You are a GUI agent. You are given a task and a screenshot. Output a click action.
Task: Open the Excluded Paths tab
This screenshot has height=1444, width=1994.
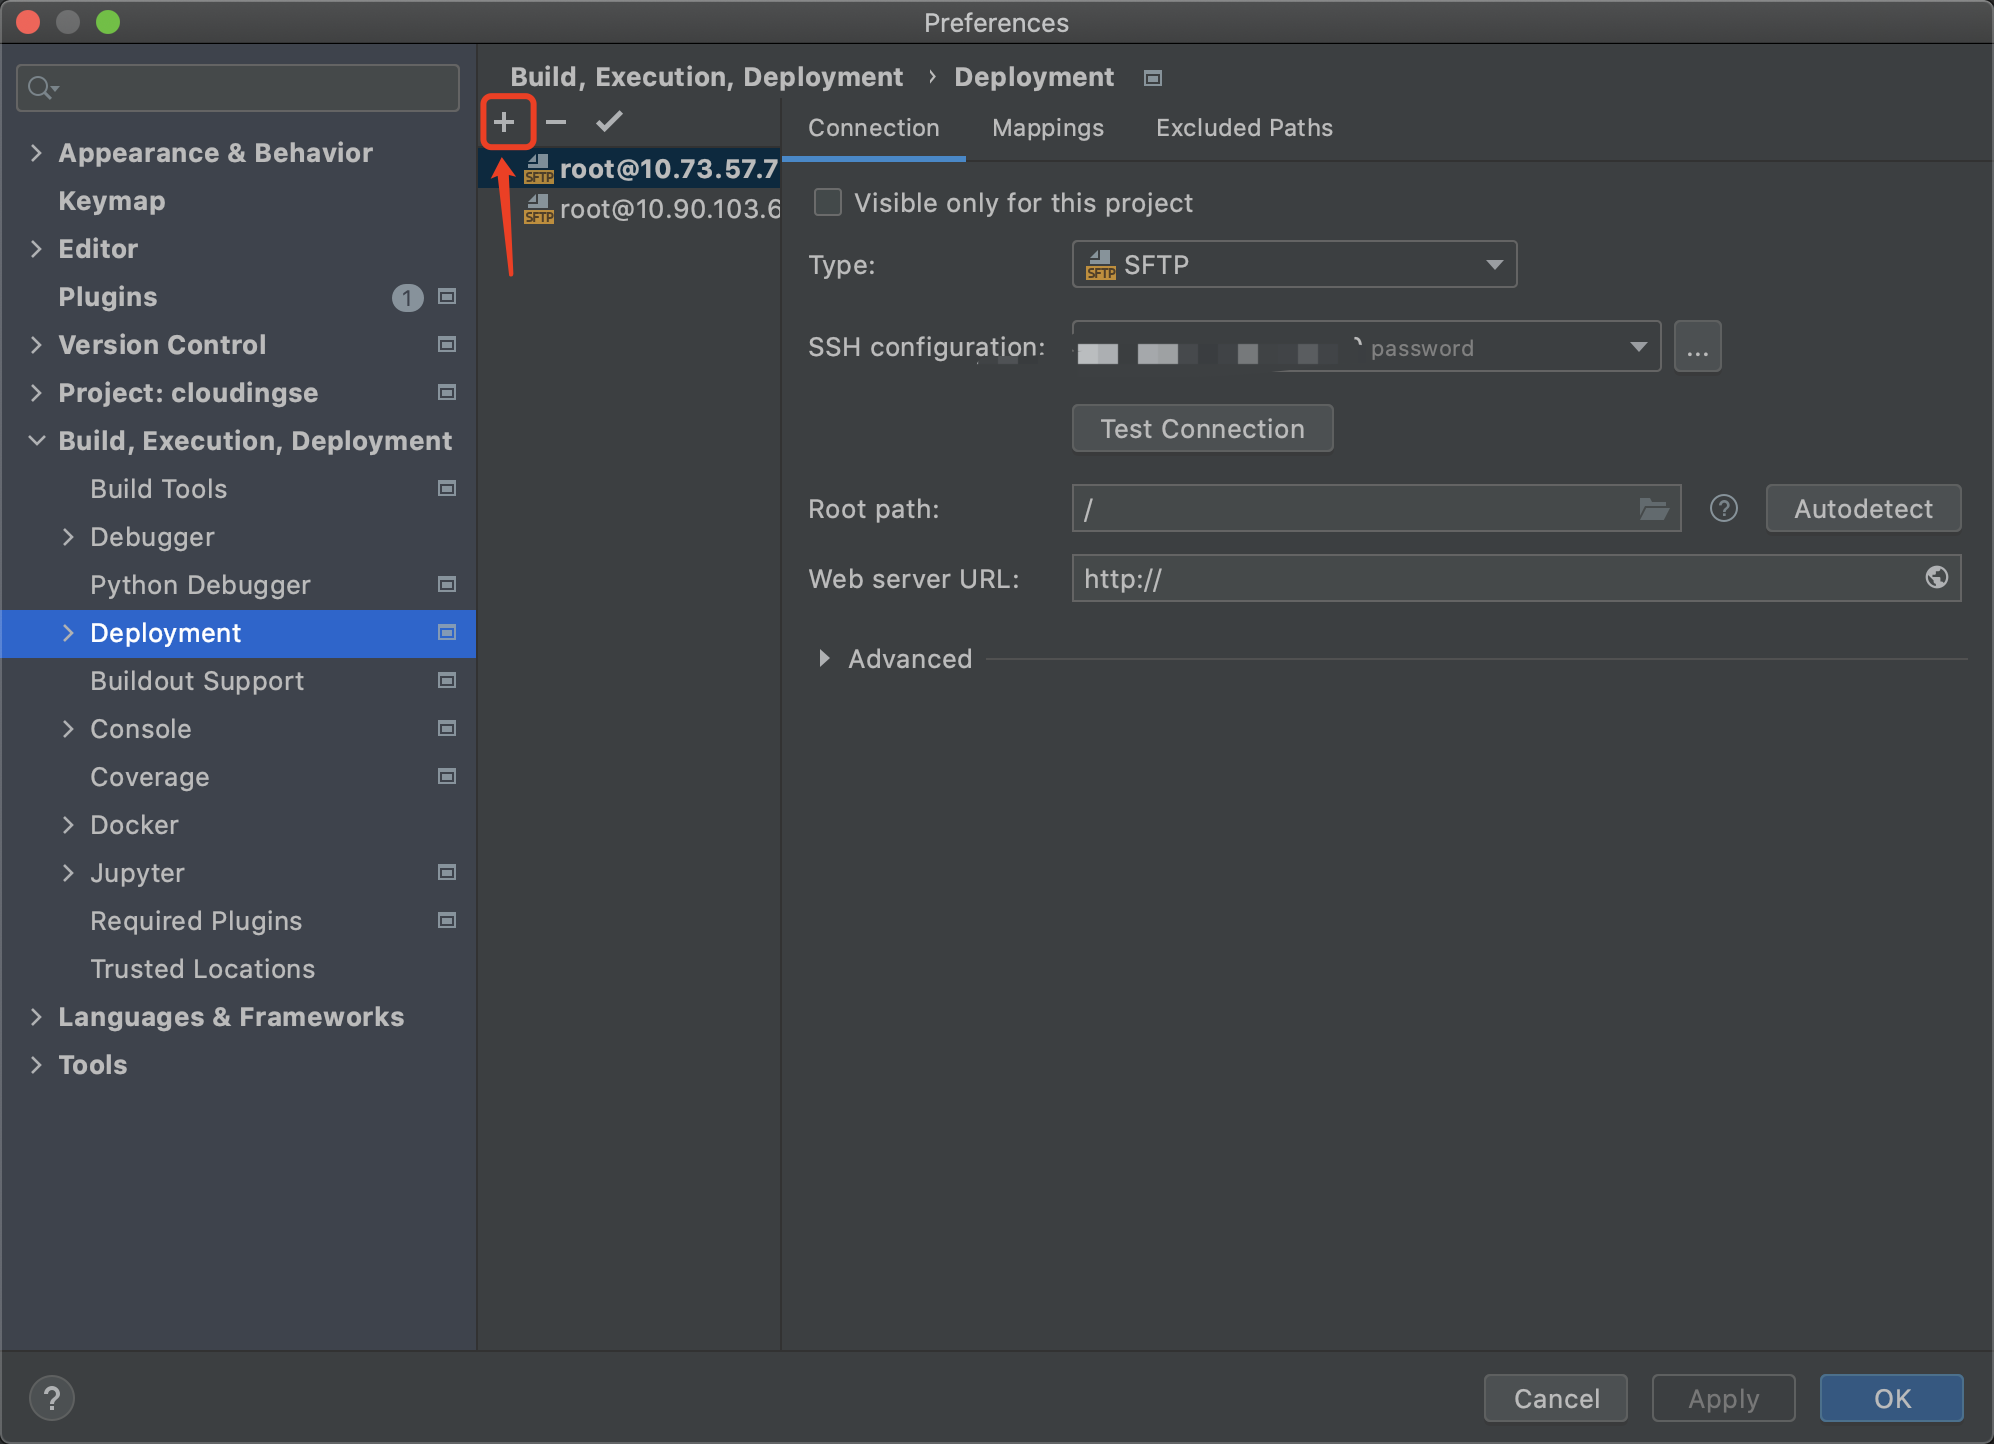pyautogui.click(x=1243, y=128)
